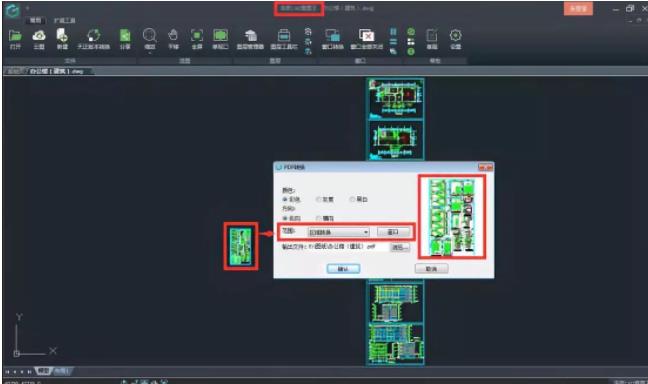Select the black-and-white radio button
Screen dimensions: 648x384
352,199
